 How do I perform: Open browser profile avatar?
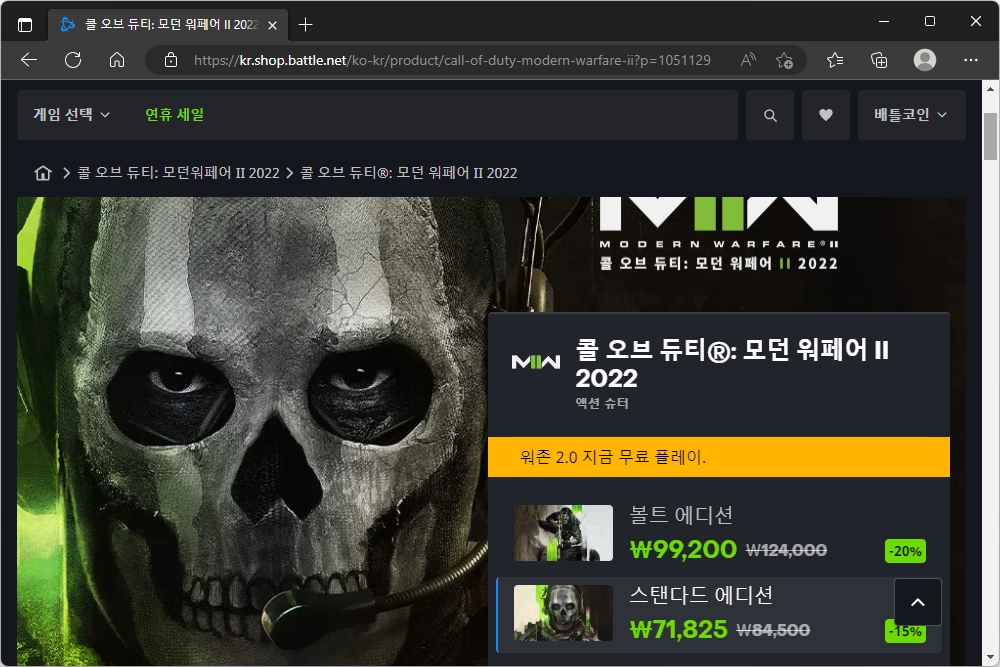coord(925,60)
